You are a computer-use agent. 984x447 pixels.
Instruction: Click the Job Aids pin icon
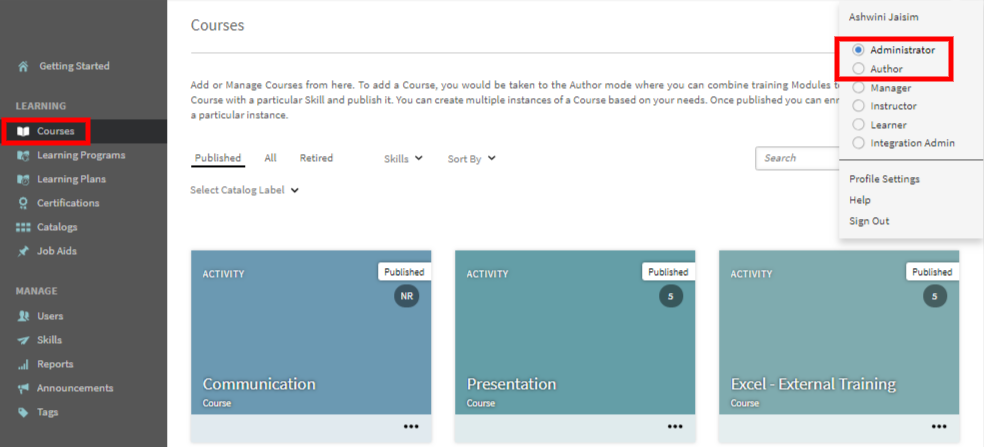coord(23,251)
